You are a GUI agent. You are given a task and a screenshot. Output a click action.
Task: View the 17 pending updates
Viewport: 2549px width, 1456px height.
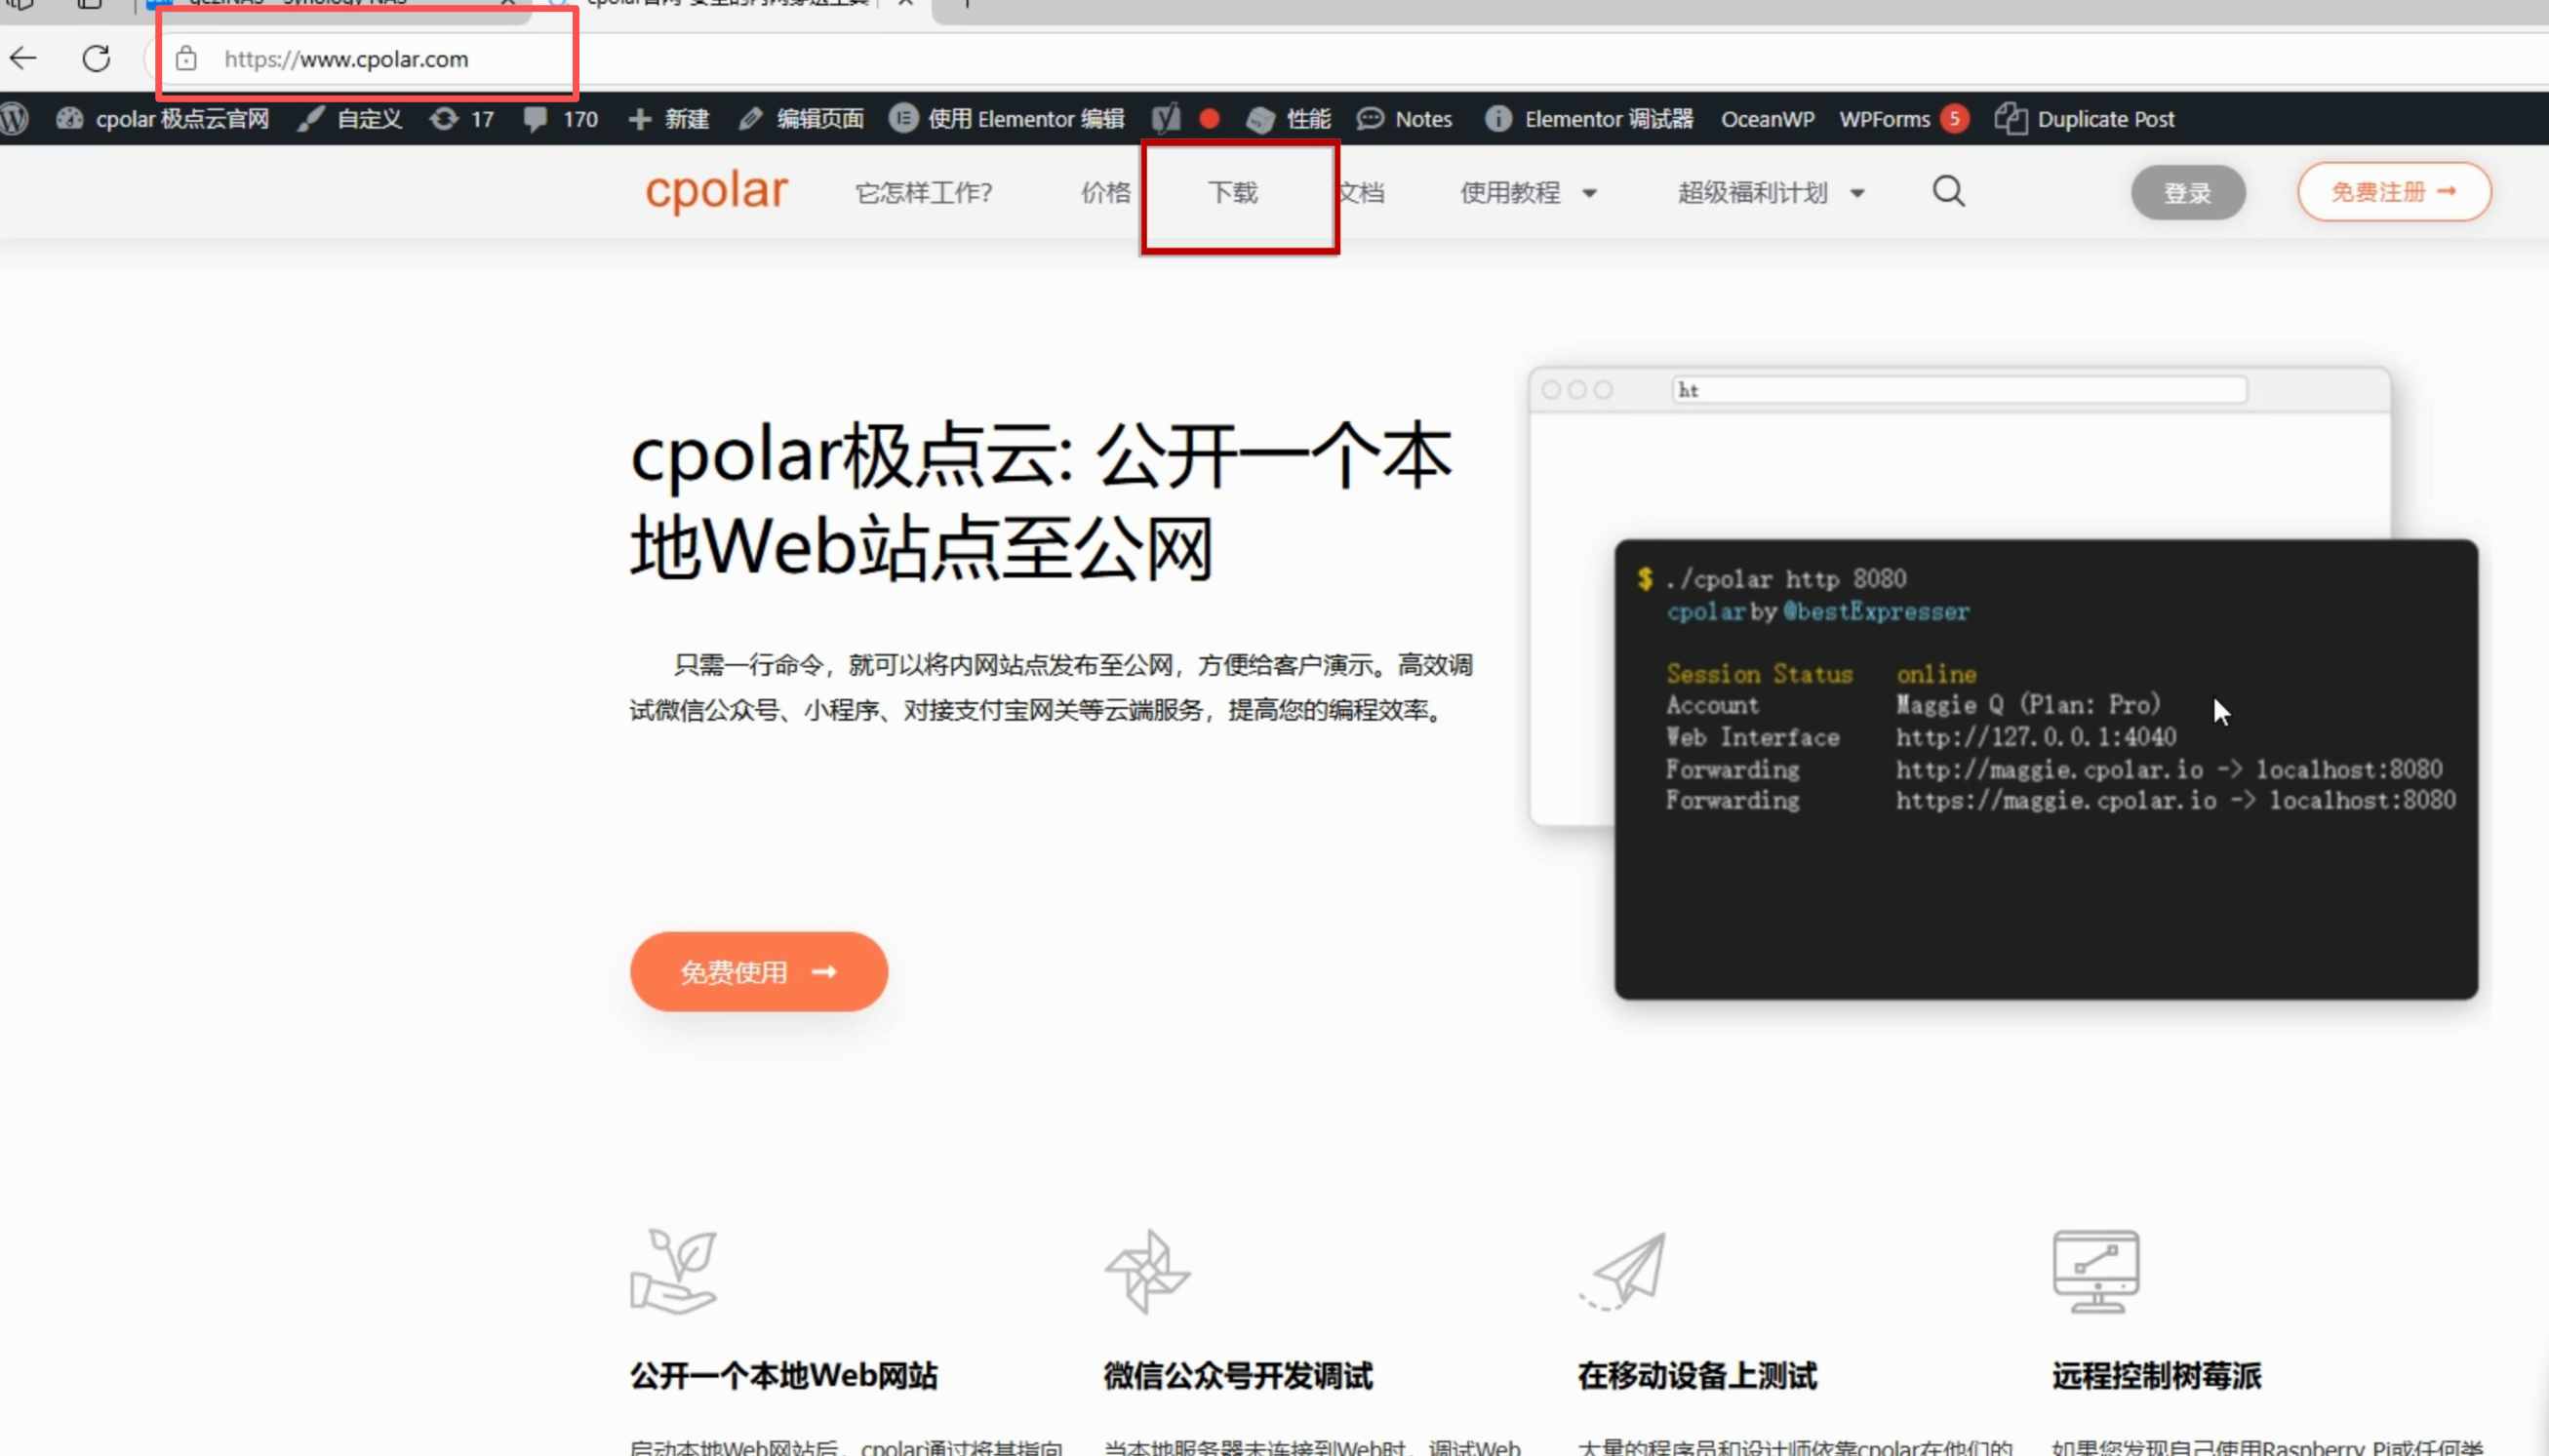coord(462,119)
